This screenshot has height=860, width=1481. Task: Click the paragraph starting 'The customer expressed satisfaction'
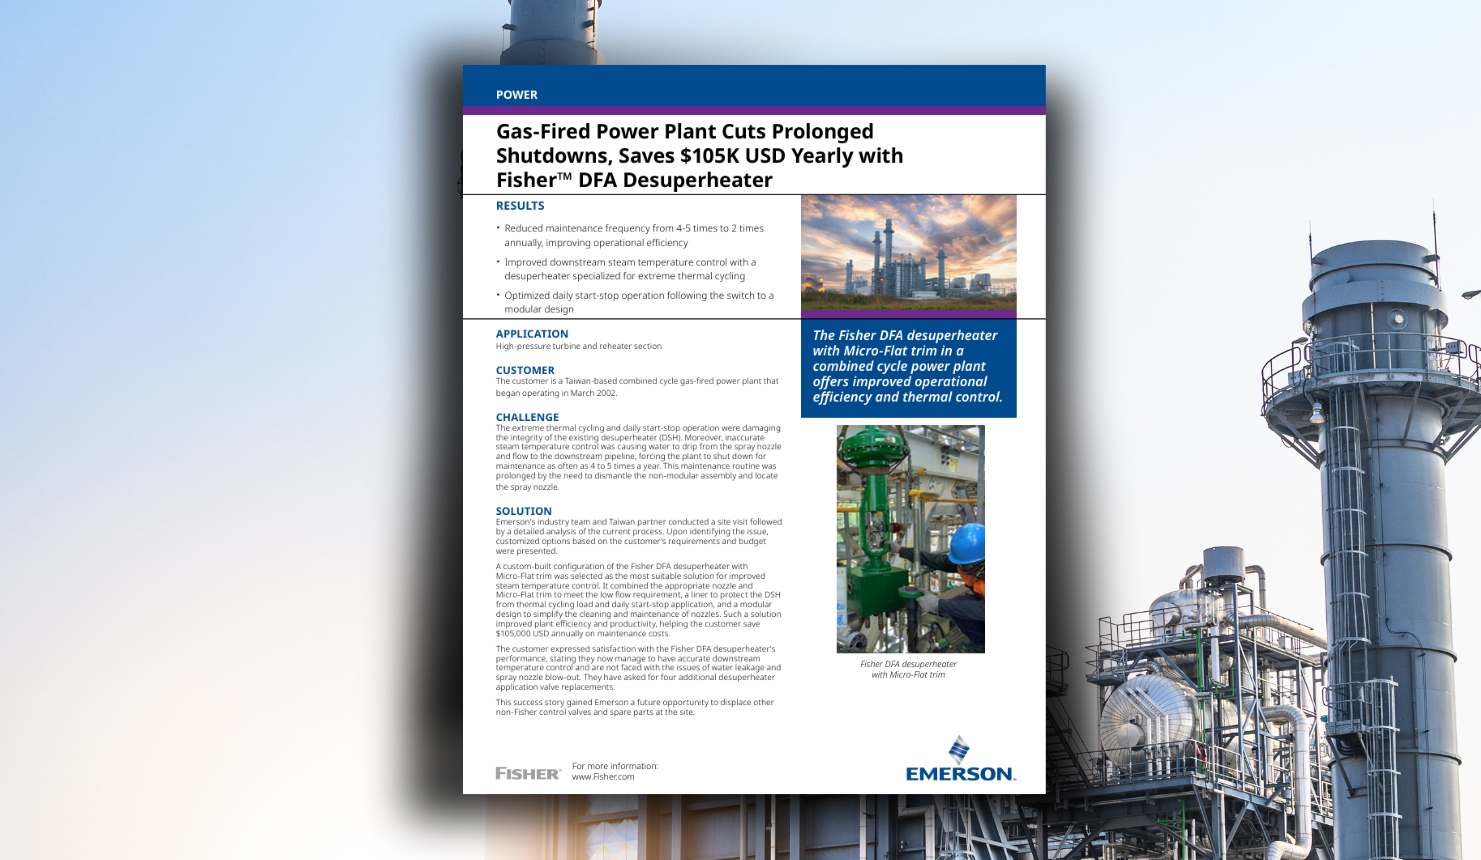[x=638, y=668]
